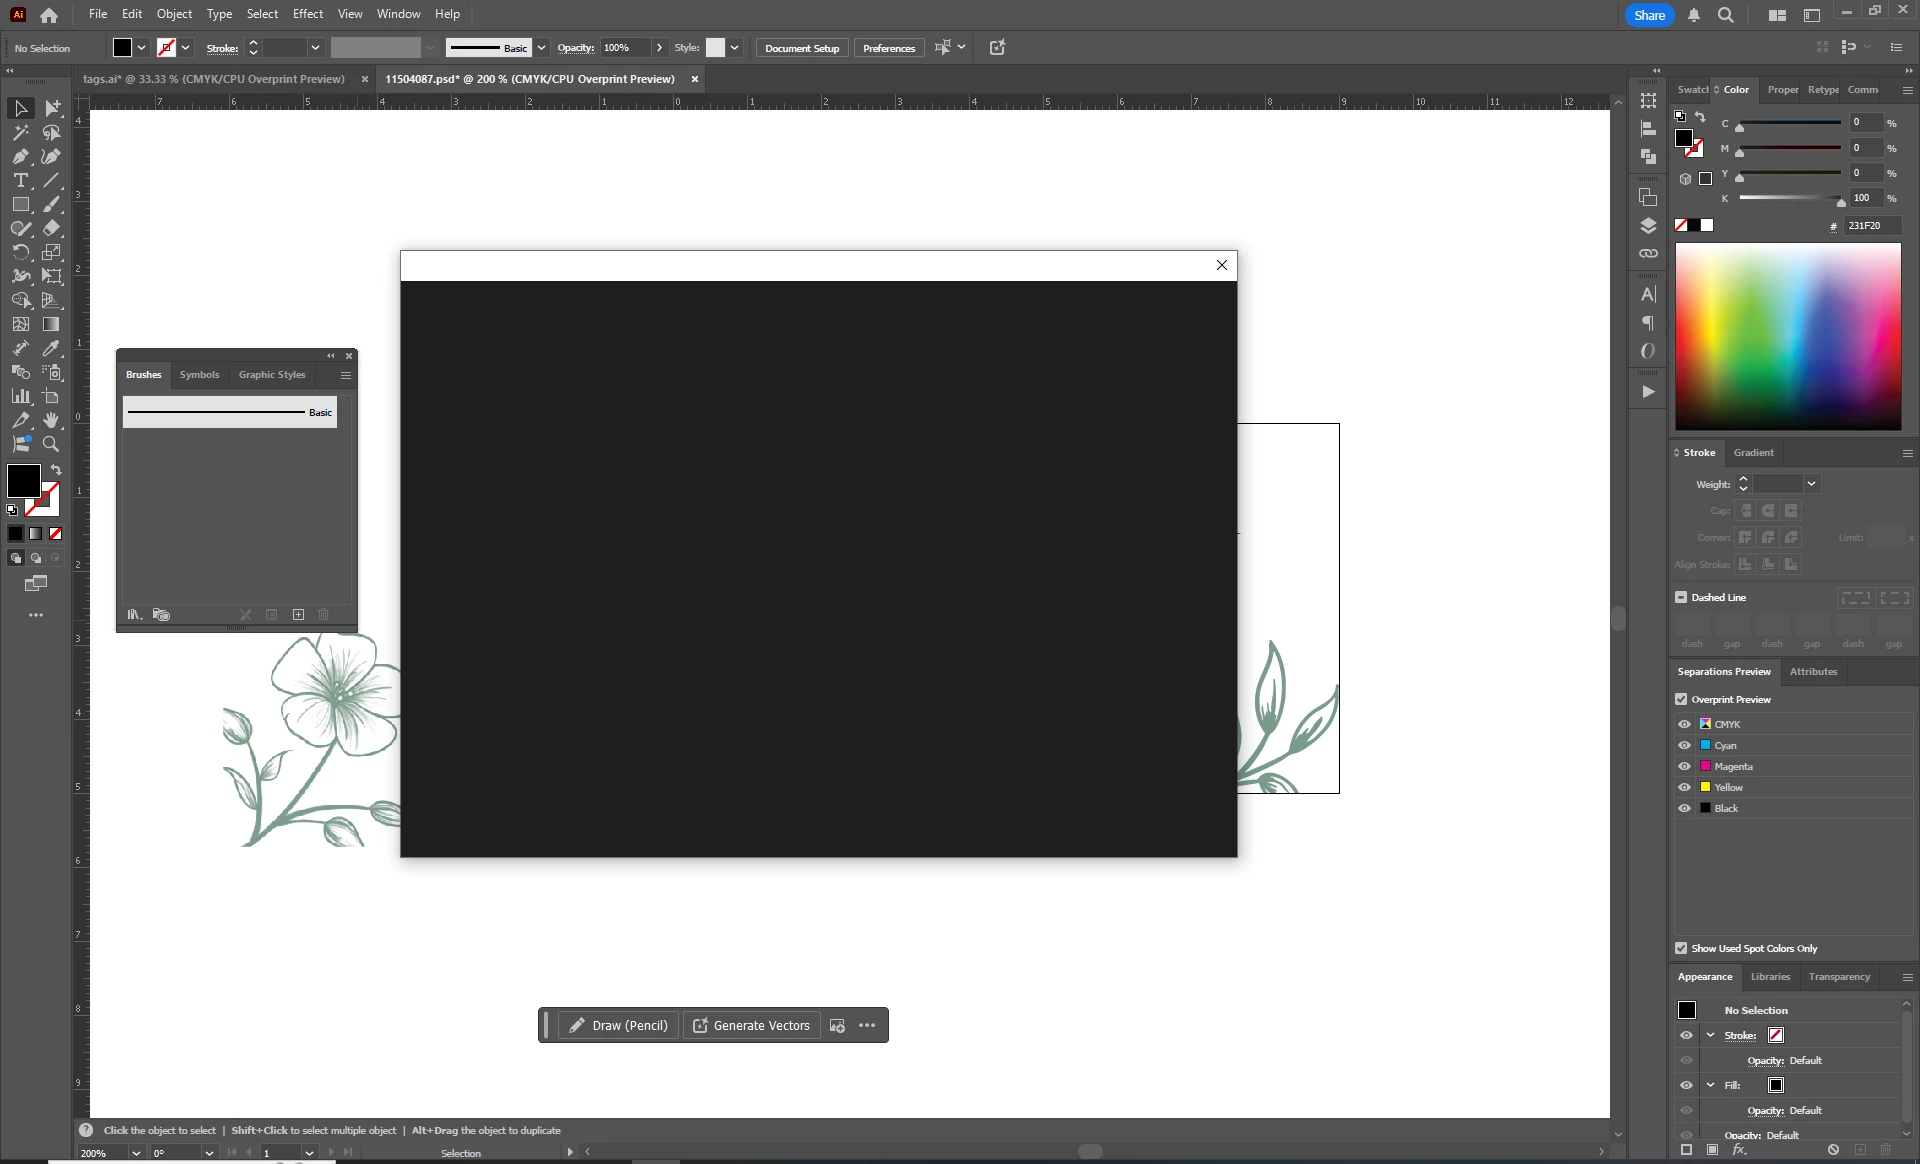The height and width of the screenshot is (1164, 1920).
Task: Open the Effect menu
Action: coord(307,14)
